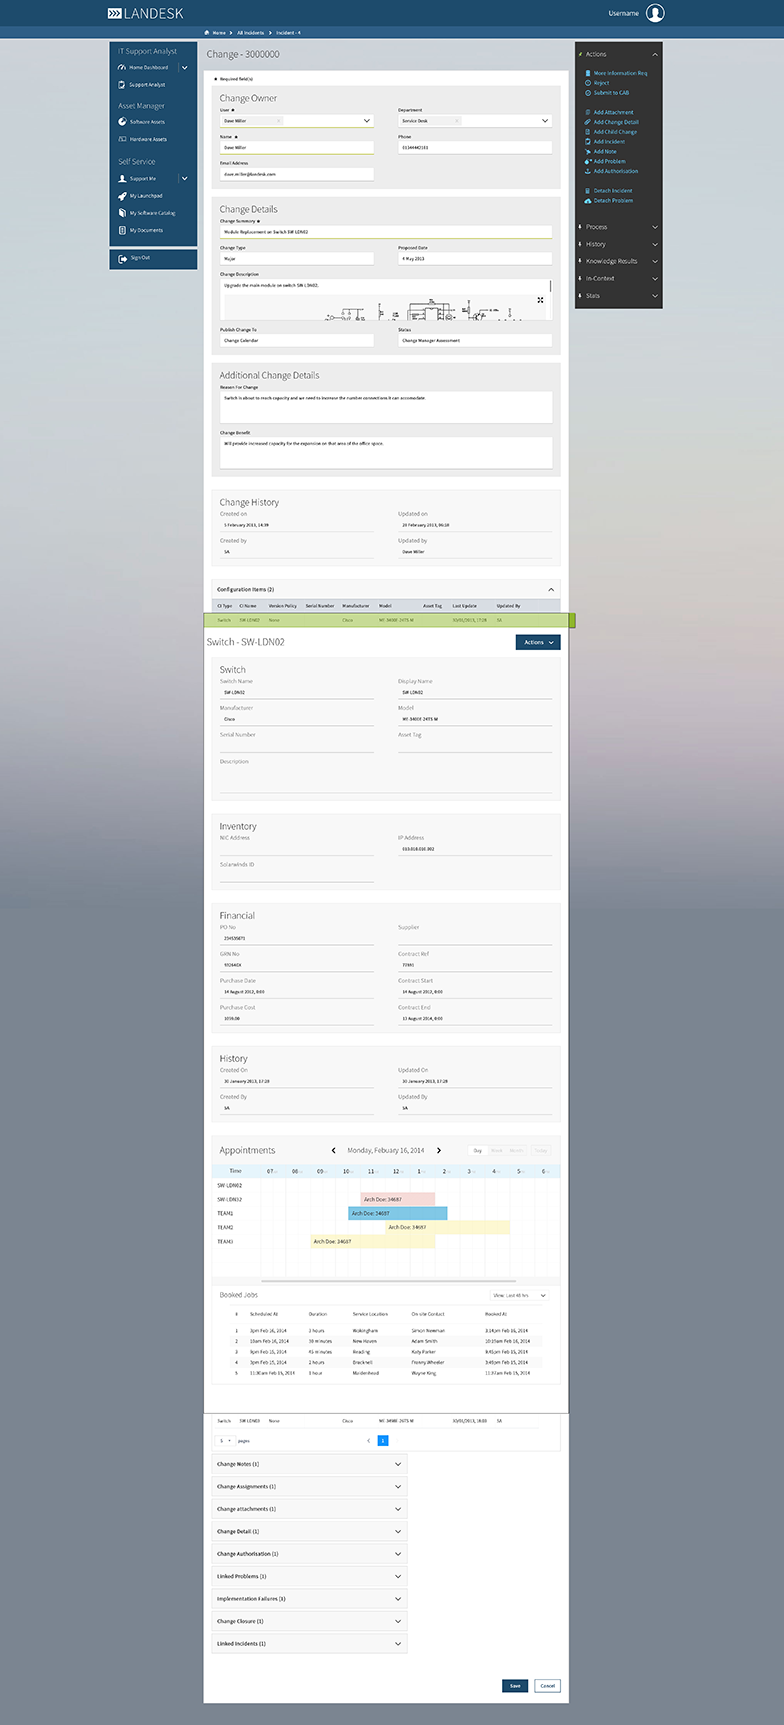Open Software Assets via its sidebar icon
This screenshot has height=1725, width=784.
[x=121, y=122]
